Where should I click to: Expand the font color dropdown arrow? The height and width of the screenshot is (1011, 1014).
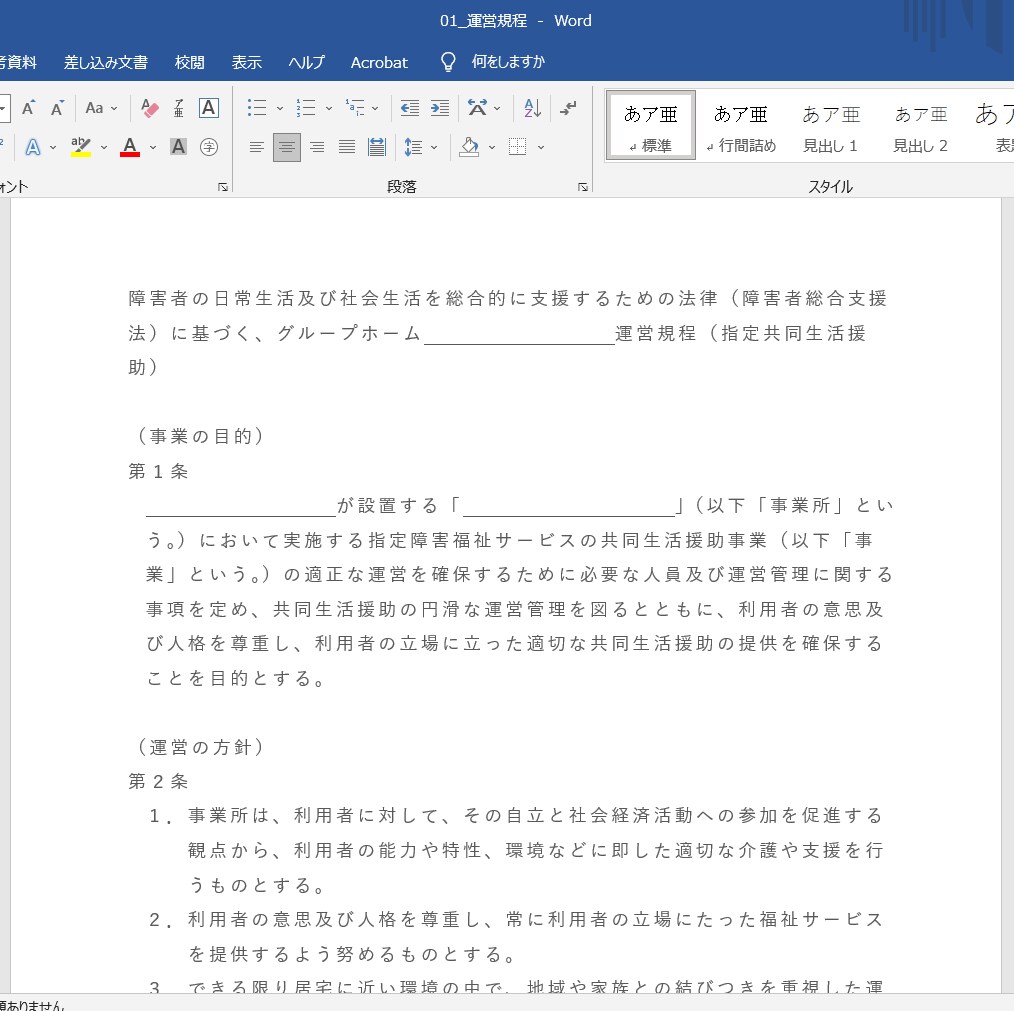[153, 147]
